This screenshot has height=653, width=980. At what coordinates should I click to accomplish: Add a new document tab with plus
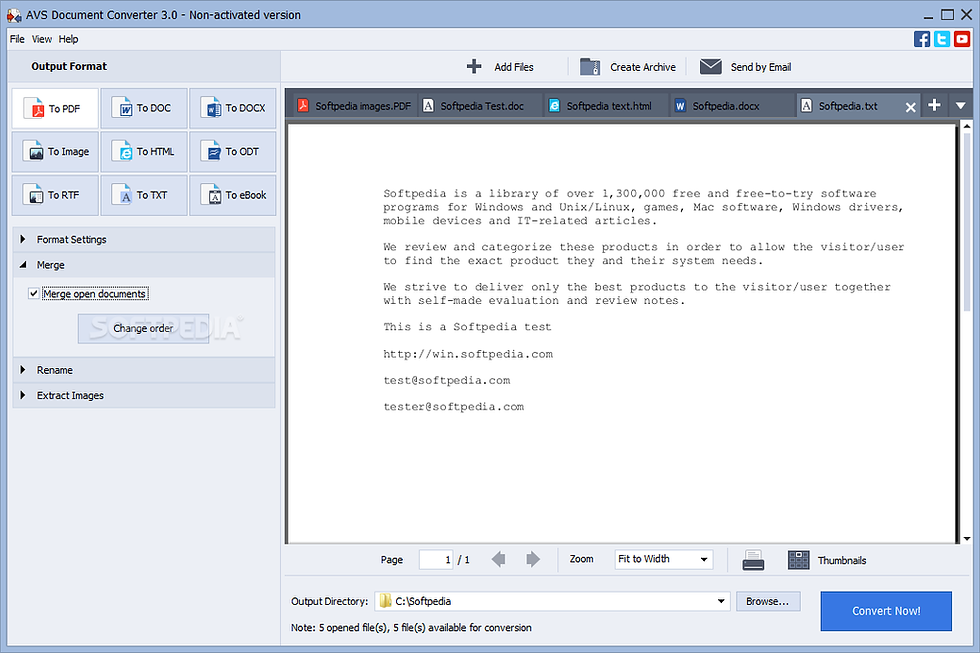(x=934, y=105)
